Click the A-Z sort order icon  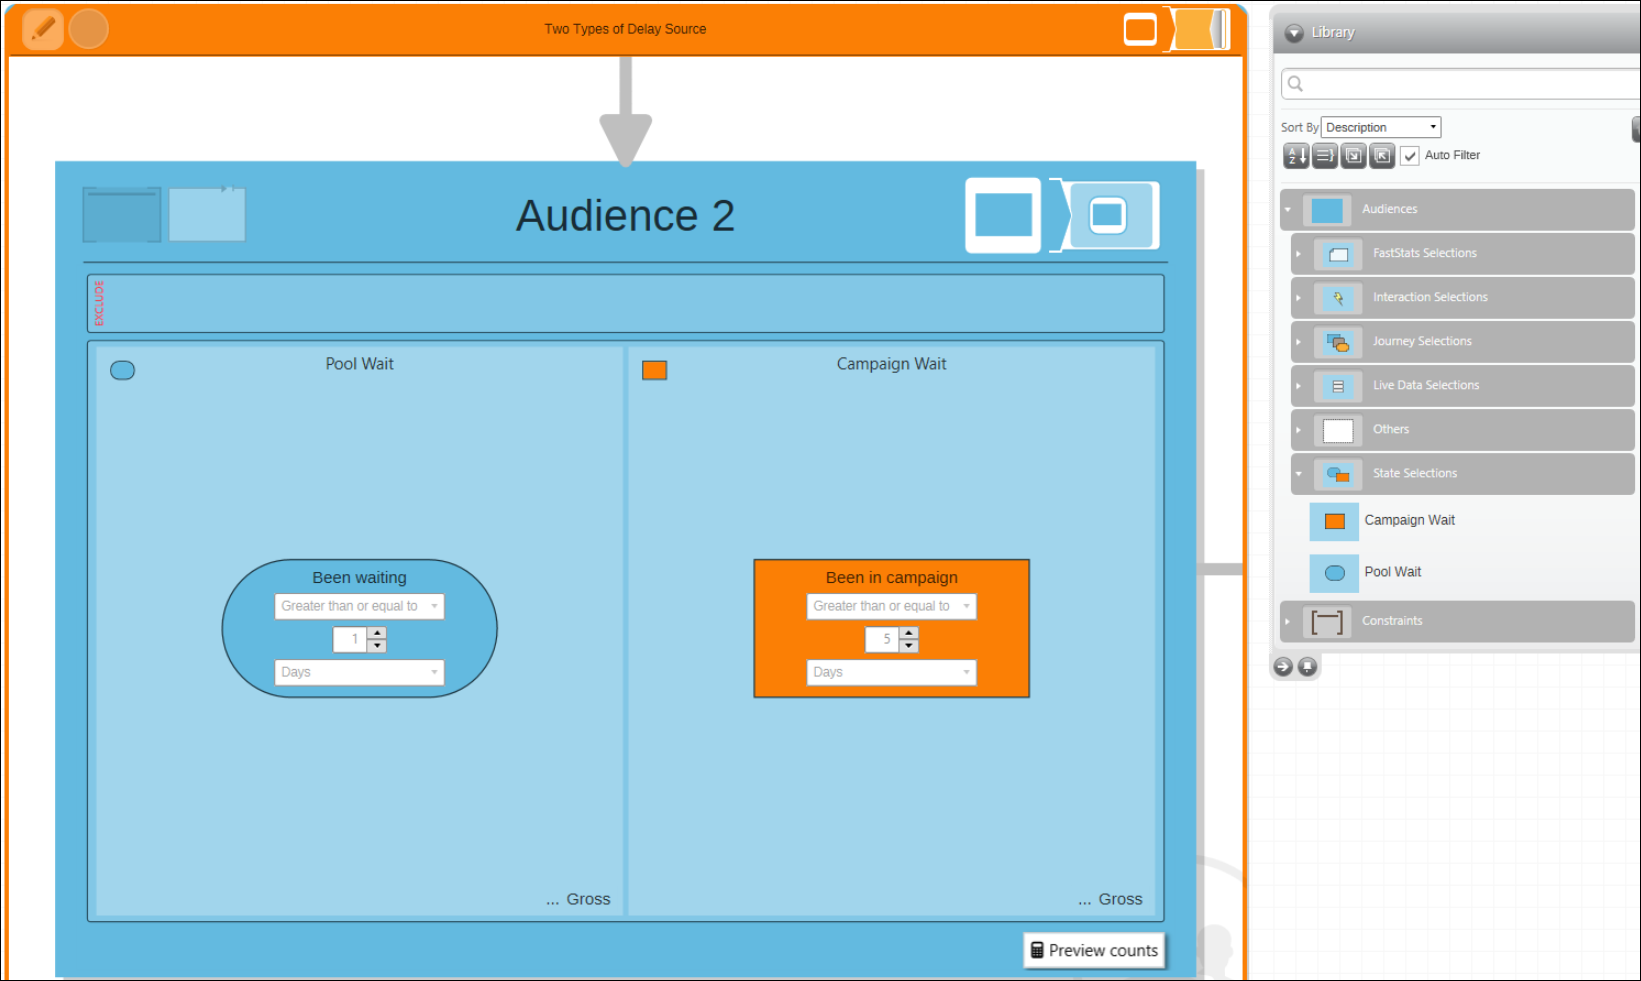click(x=1296, y=155)
